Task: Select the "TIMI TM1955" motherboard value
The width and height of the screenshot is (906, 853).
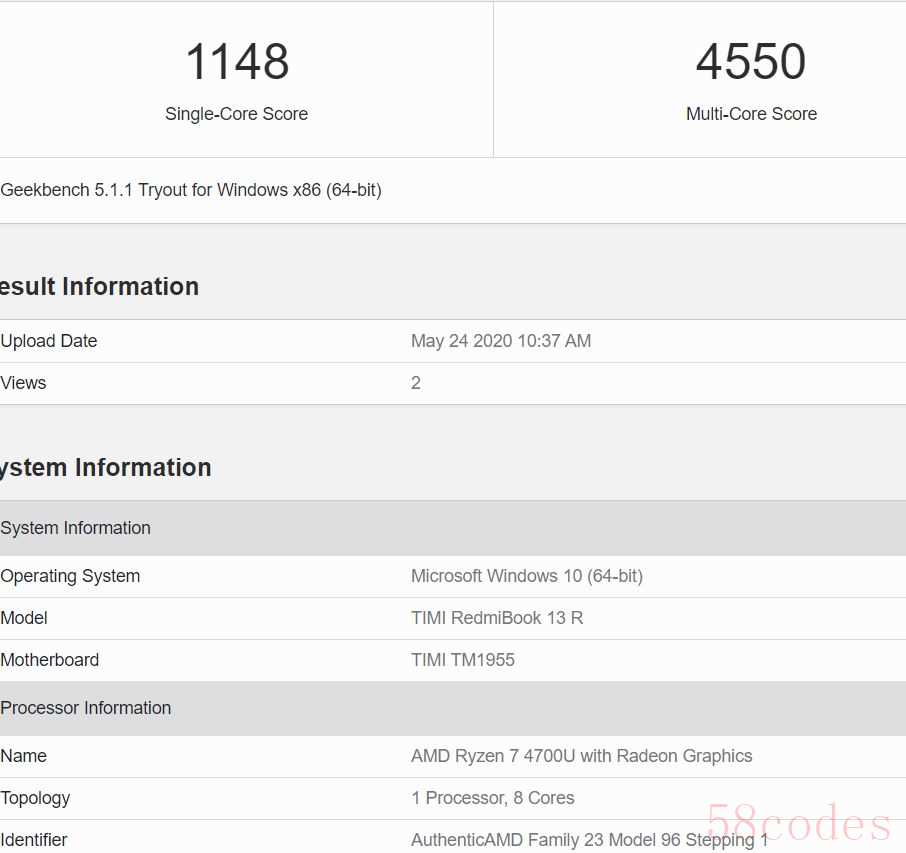Action: tap(463, 660)
